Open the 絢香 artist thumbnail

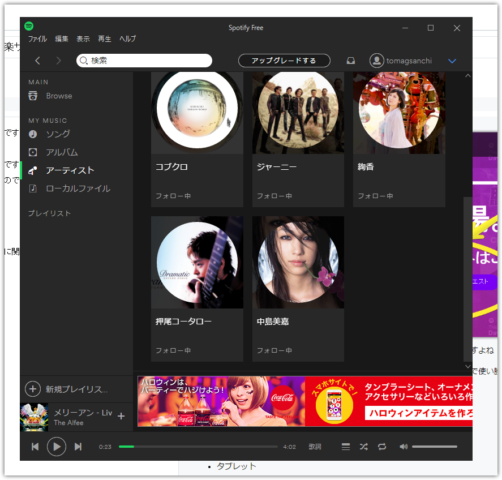399,113
